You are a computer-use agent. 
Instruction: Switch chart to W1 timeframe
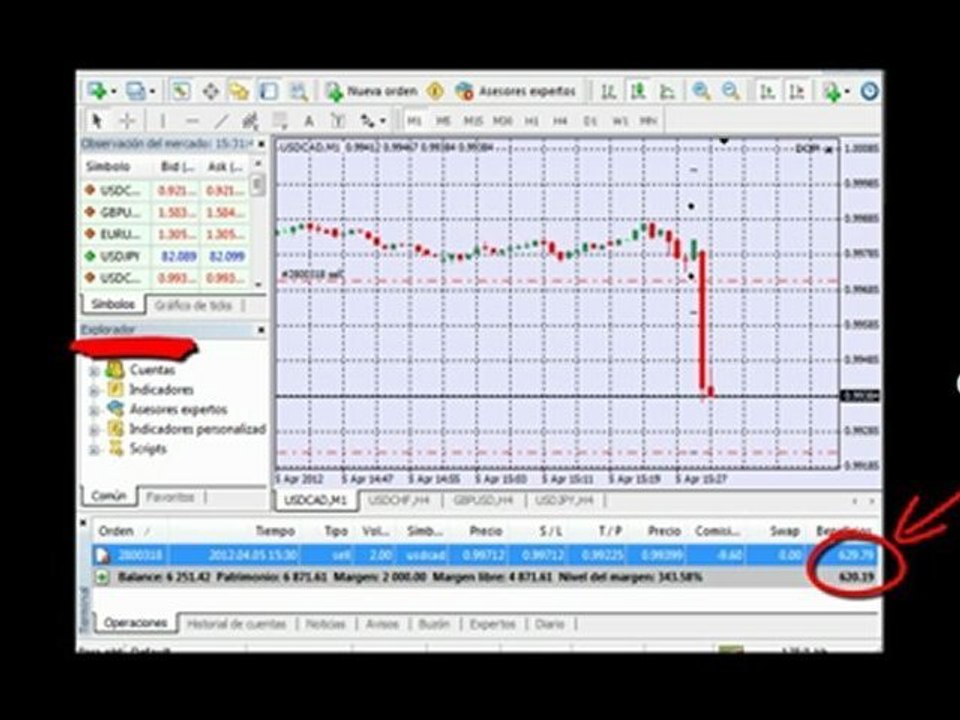tap(620, 121)
